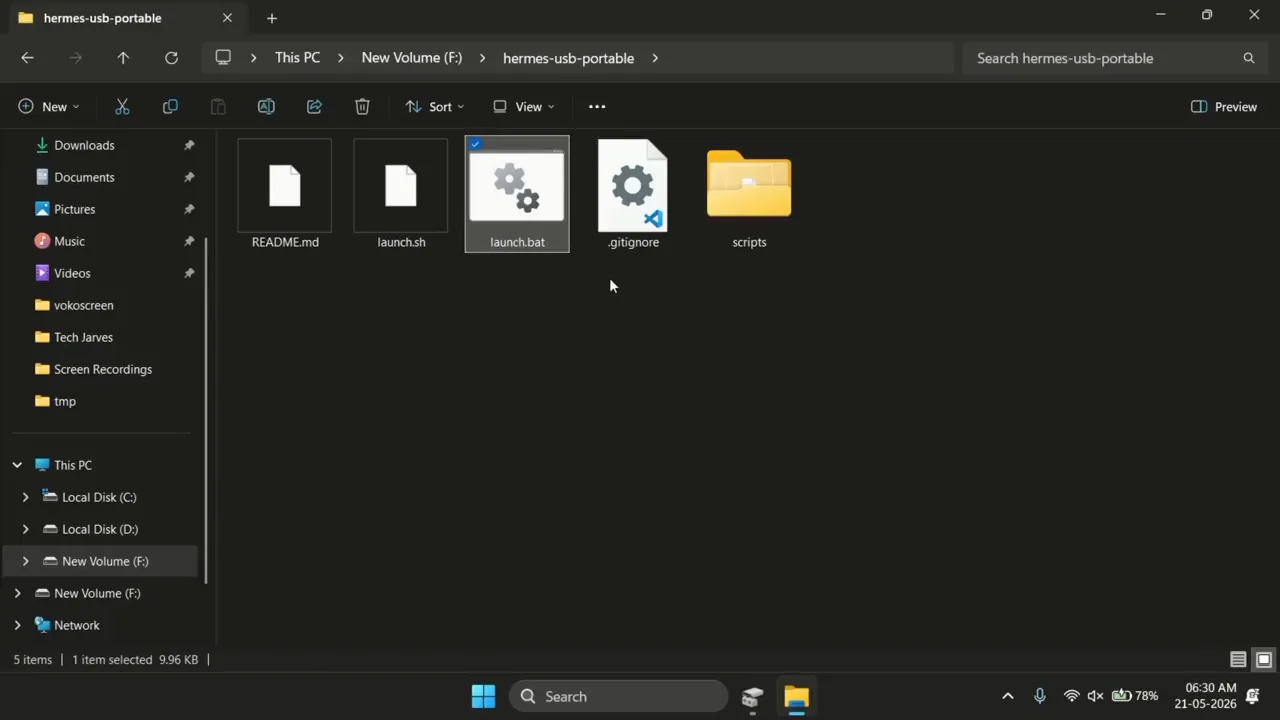This screenshot has width=1280, height=720.
Task: Close the hermes-usb-portable tab
Action: [x=227, y=18]
